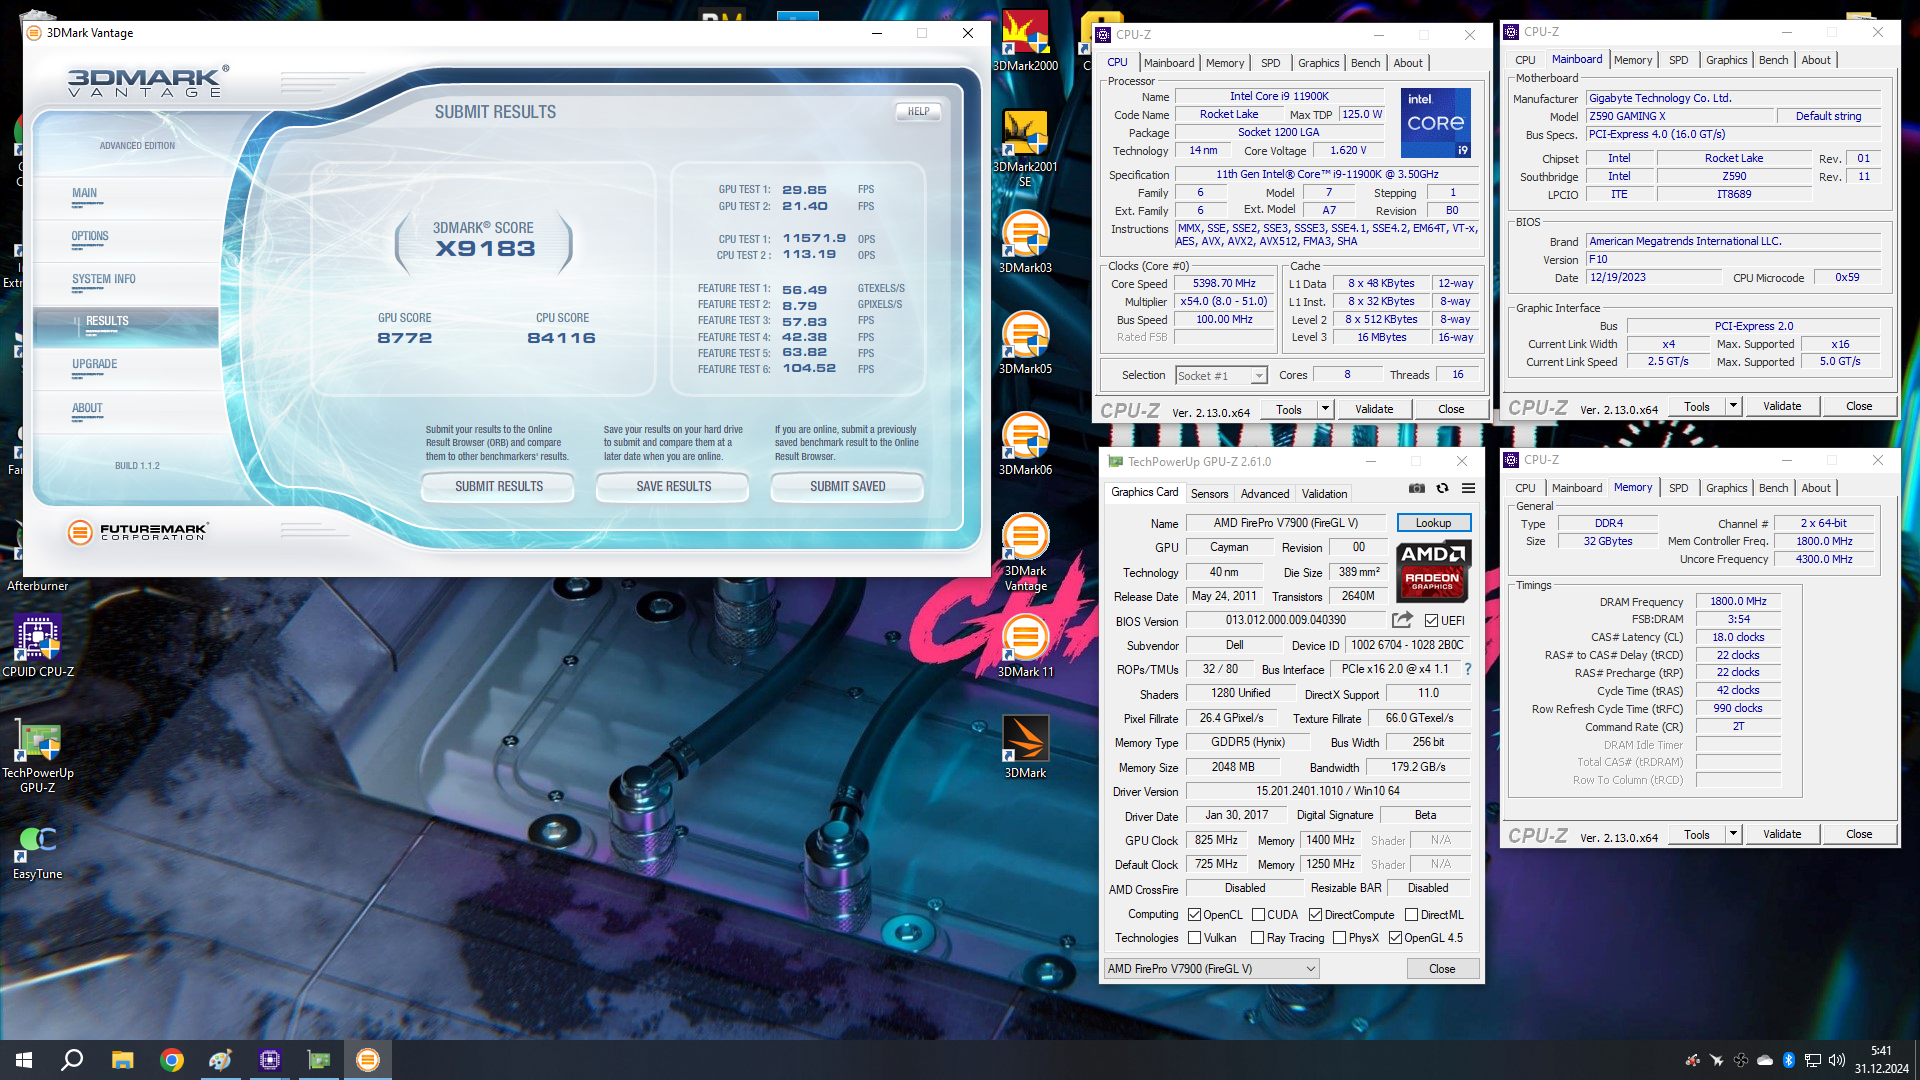Image resolution: width=1920 pixels, height=1080 pixels.
Task: Toggle the OpenGL 4.5 checkbox
Action: click(1395, 937)
